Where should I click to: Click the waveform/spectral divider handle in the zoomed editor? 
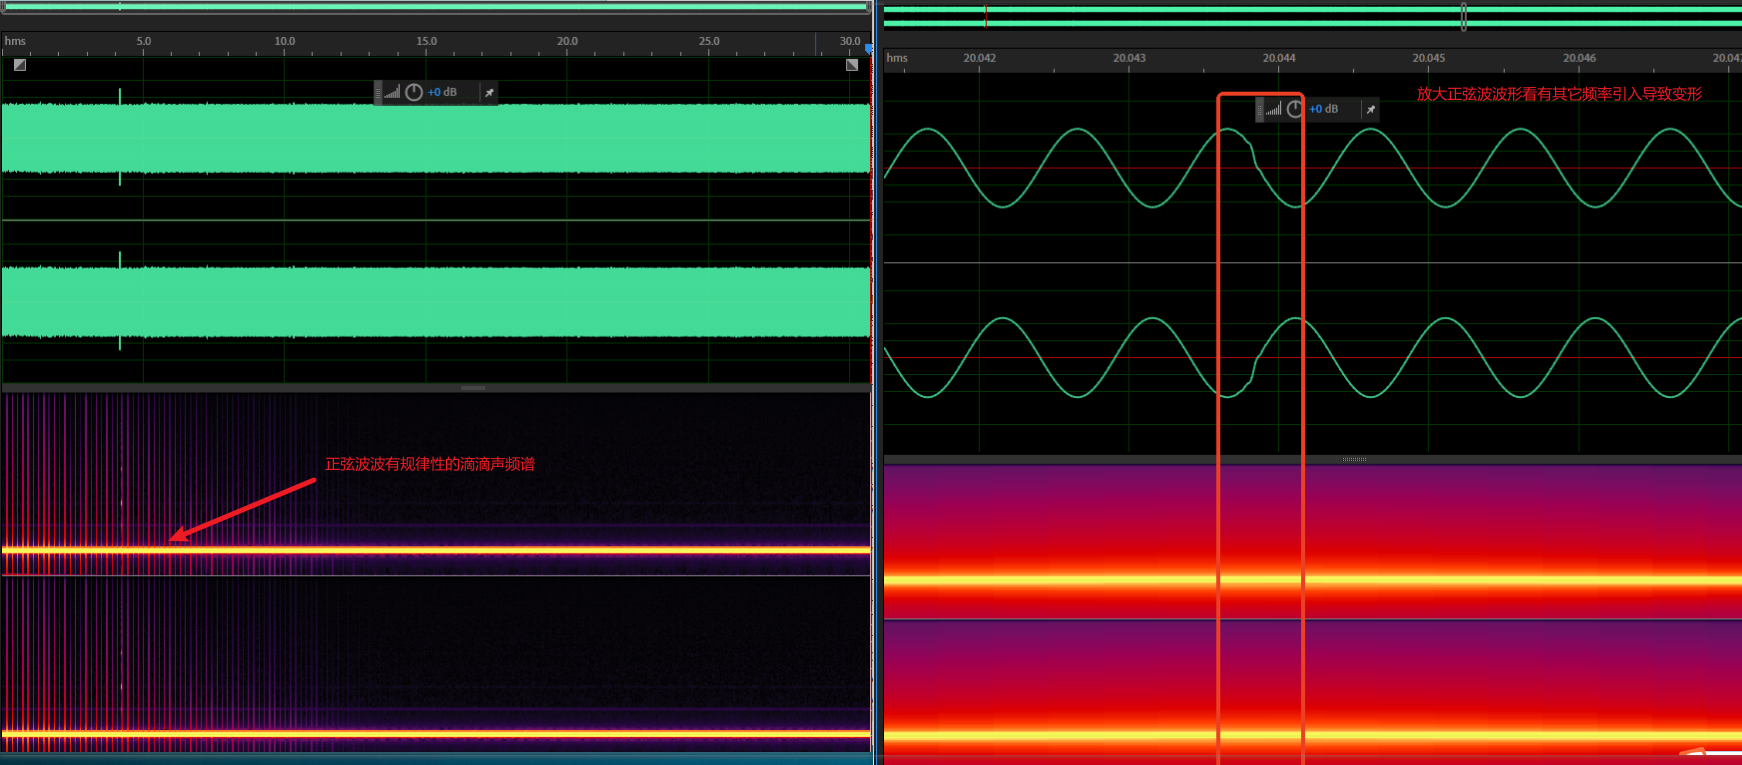click(1355, 459)
